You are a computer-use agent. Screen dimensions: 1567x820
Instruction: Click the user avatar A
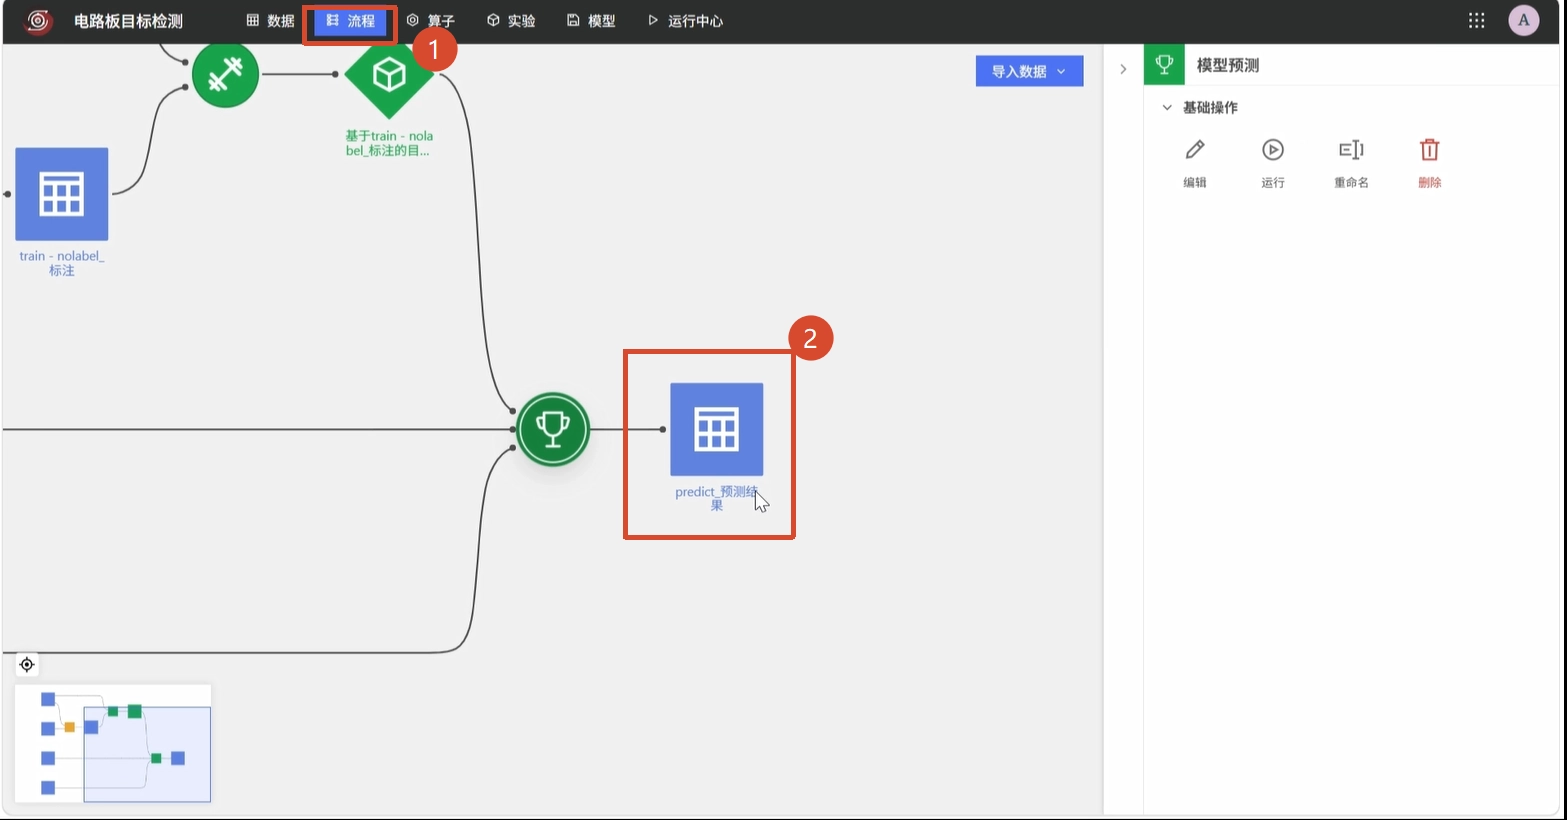pyautogui.click(x=1524, y=21)
